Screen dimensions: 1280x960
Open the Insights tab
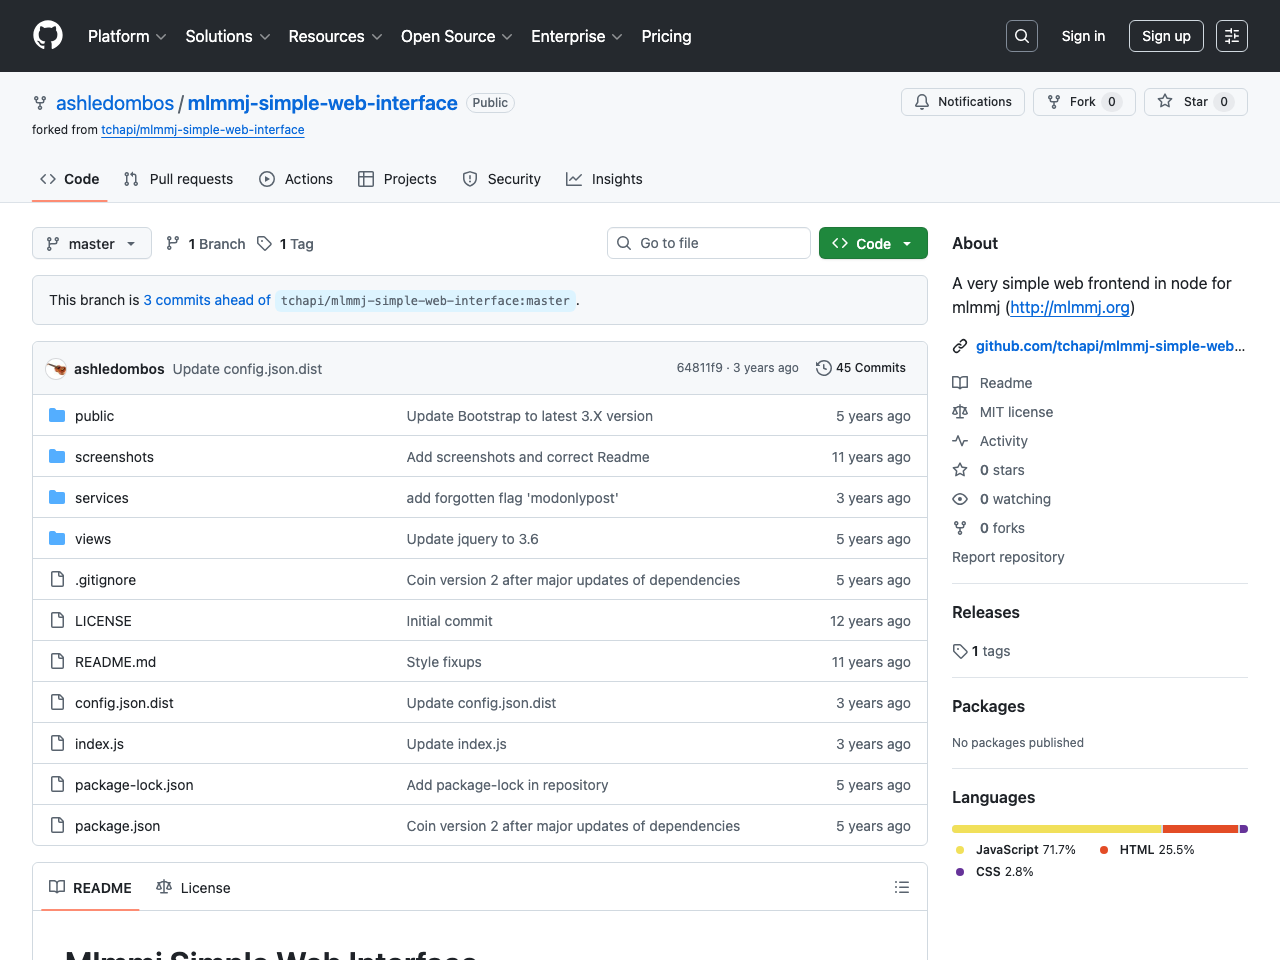604,179
